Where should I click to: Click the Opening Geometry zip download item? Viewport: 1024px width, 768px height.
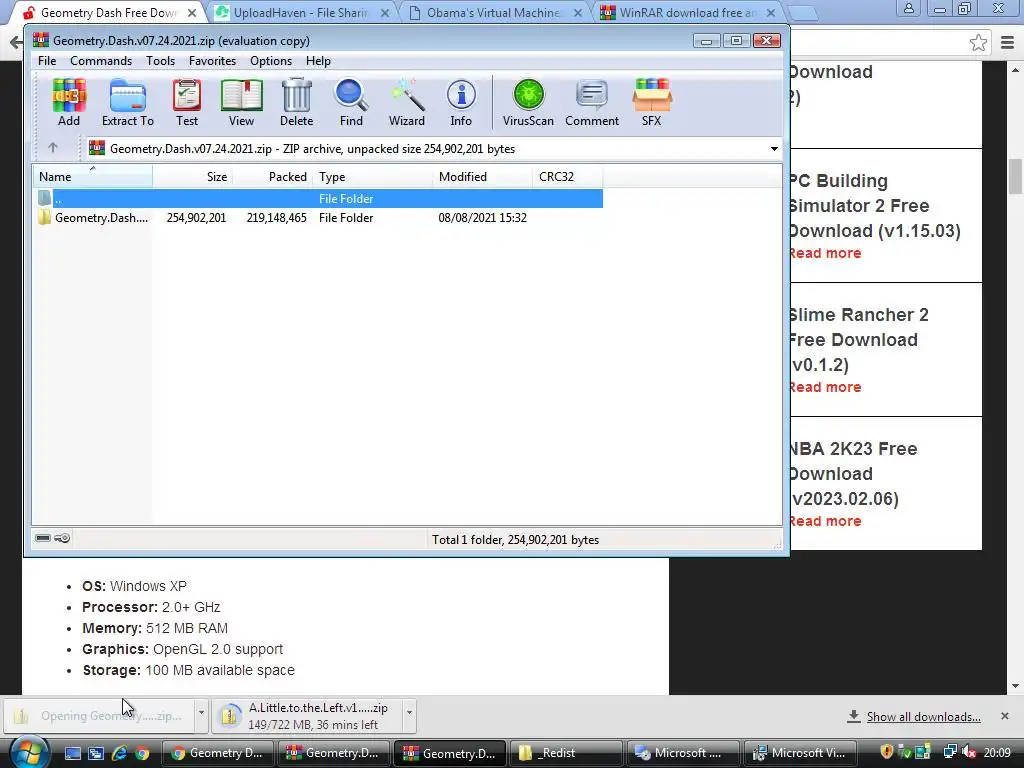[x=99, y=716]
